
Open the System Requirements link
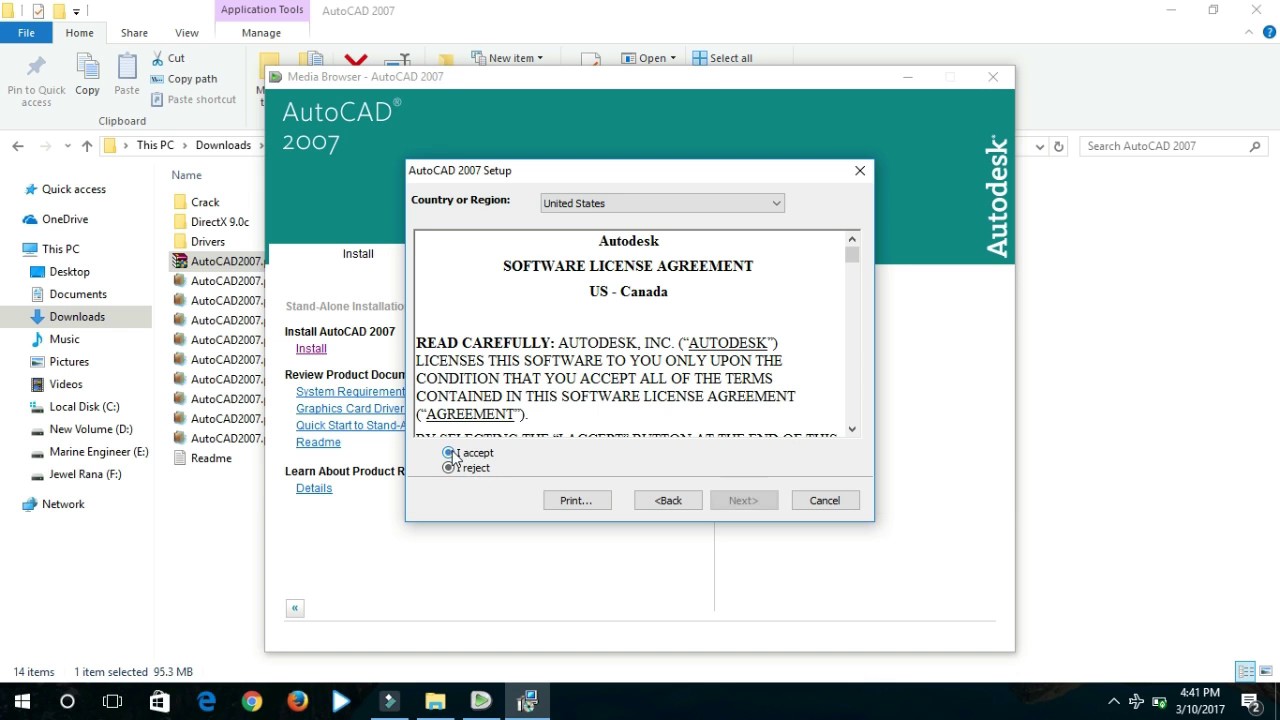(x=350, y=392)
